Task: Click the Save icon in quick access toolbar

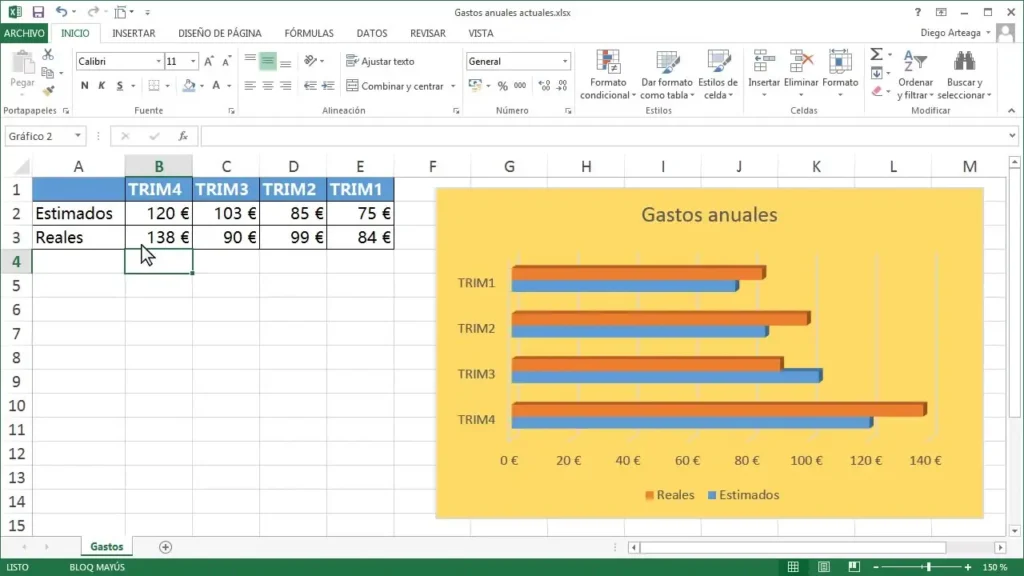Action: click(38, 12)
